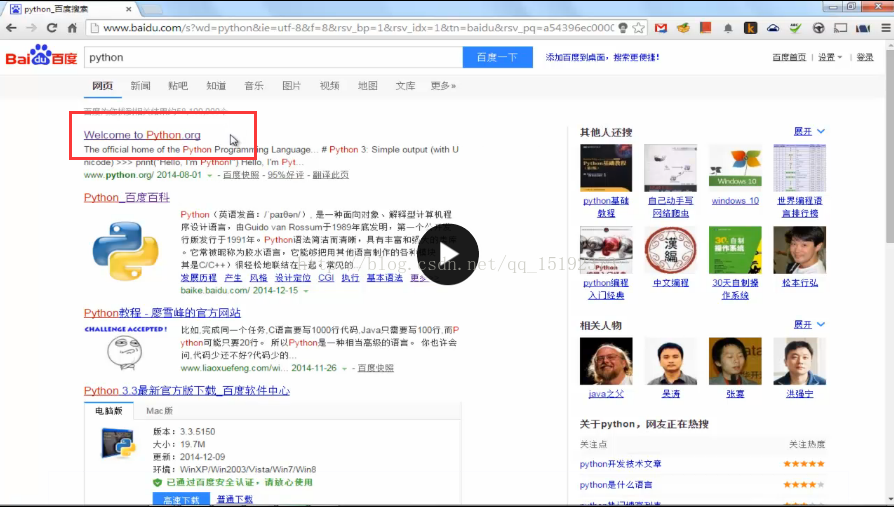Open the 文库 tab
Screen dimensions: 894x507
405,86
